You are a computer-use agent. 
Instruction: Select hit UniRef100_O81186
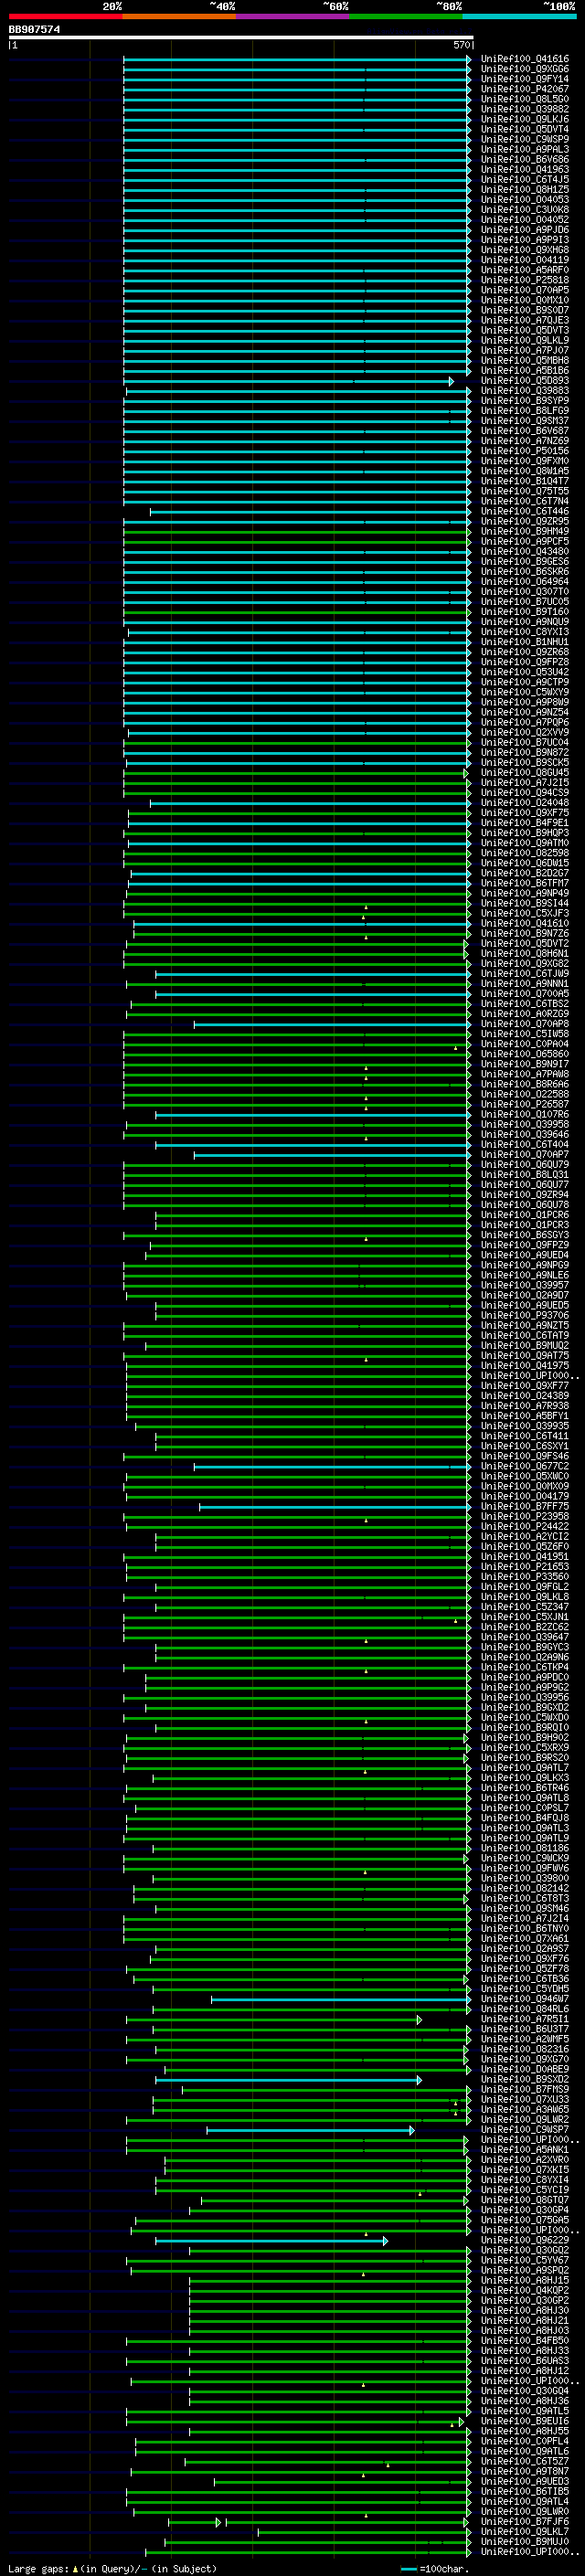(x=525, y=1849)
